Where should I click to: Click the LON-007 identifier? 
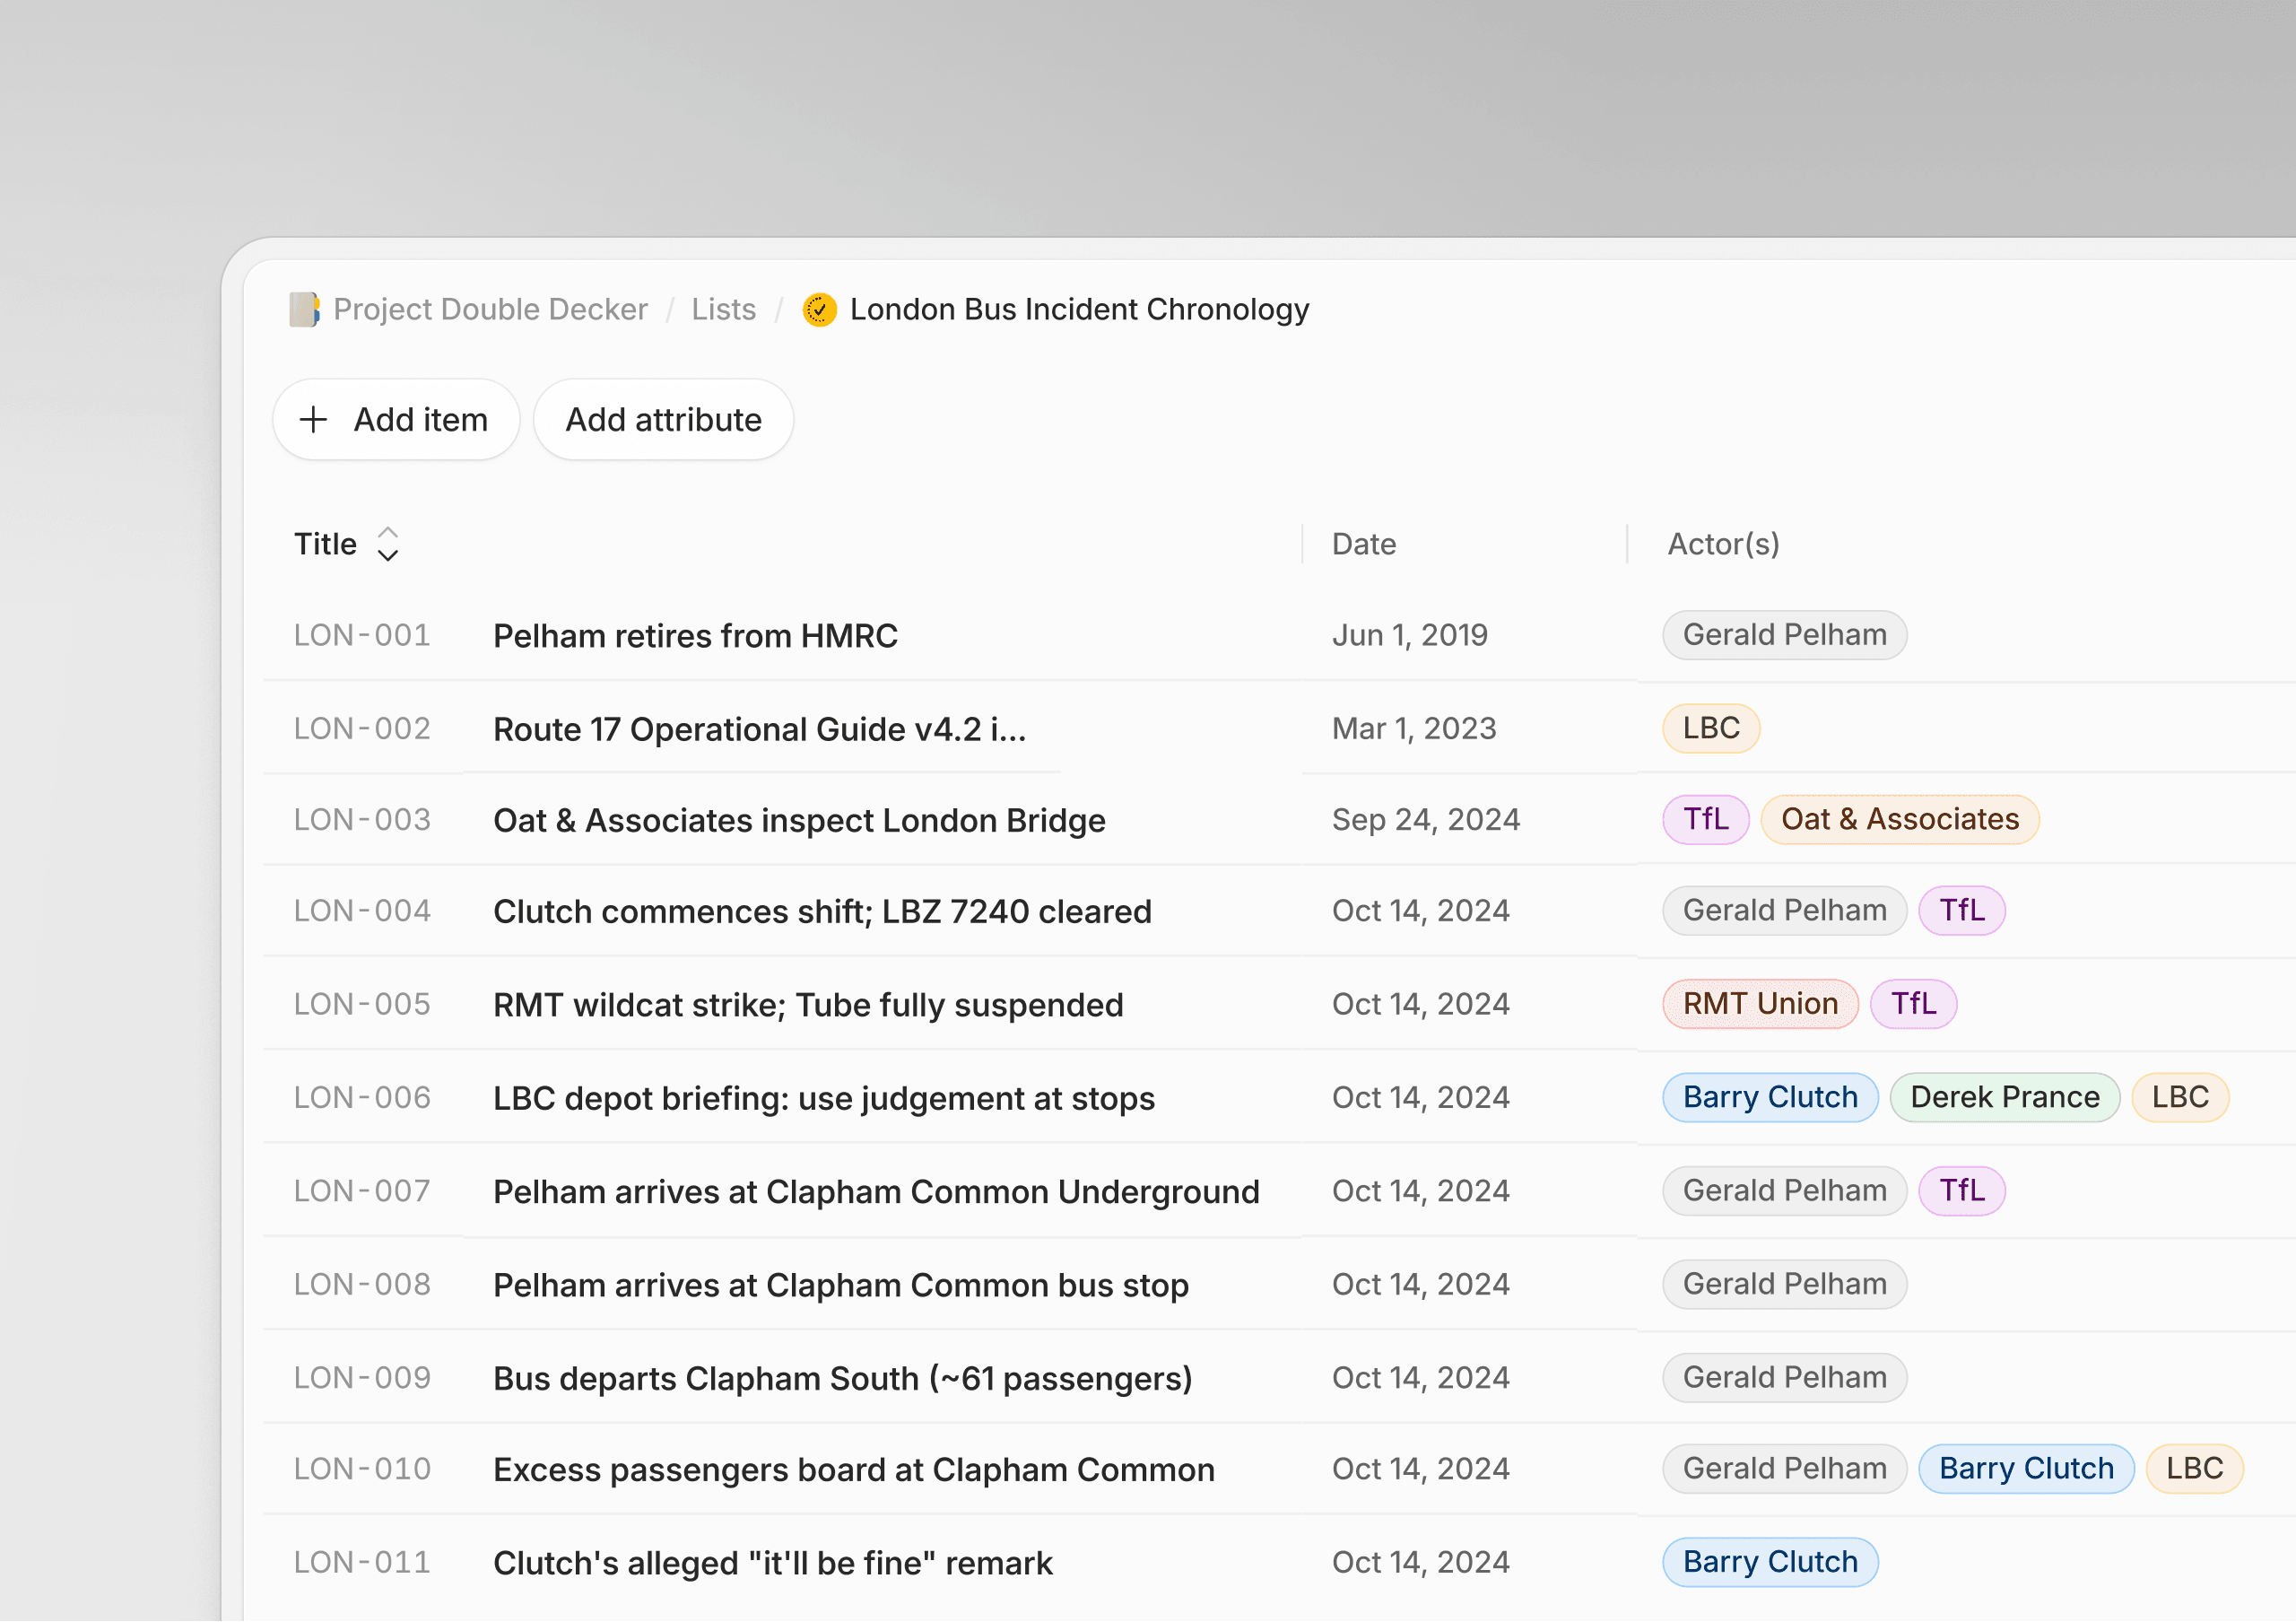(x=362, y=1191)
